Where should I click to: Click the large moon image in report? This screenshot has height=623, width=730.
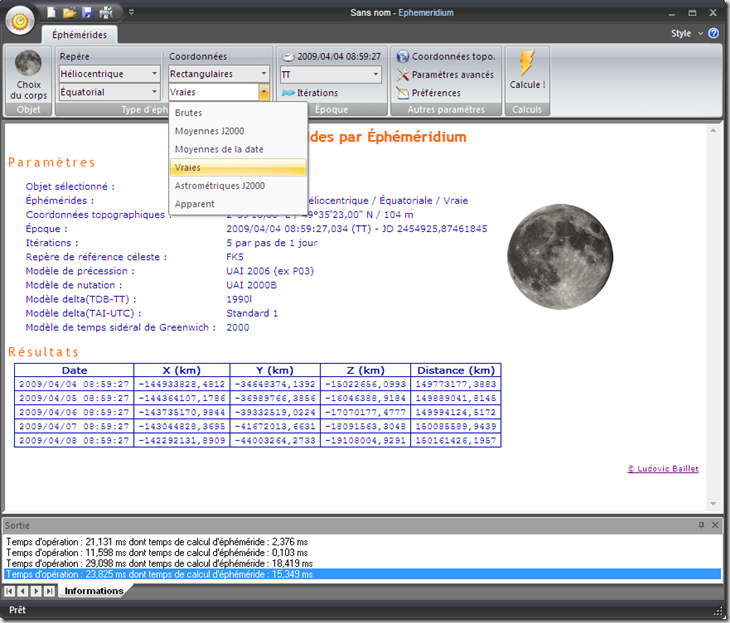coord(560,257)
